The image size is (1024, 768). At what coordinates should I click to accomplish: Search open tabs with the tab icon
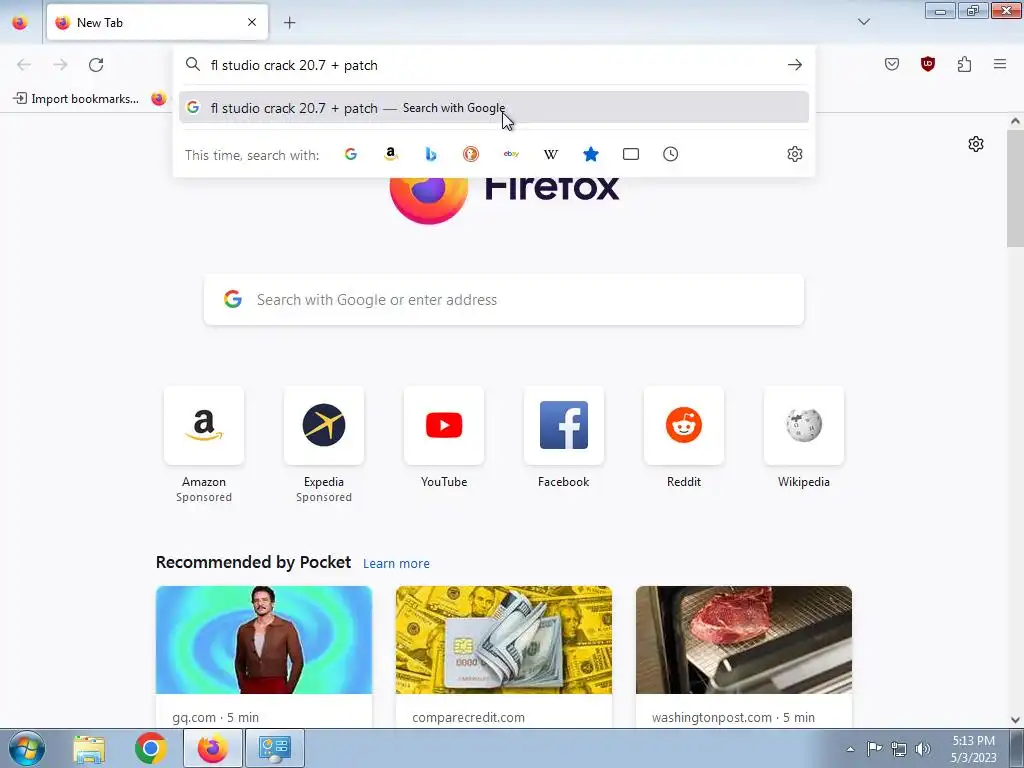pyautogui.click(x=631, y=154)
